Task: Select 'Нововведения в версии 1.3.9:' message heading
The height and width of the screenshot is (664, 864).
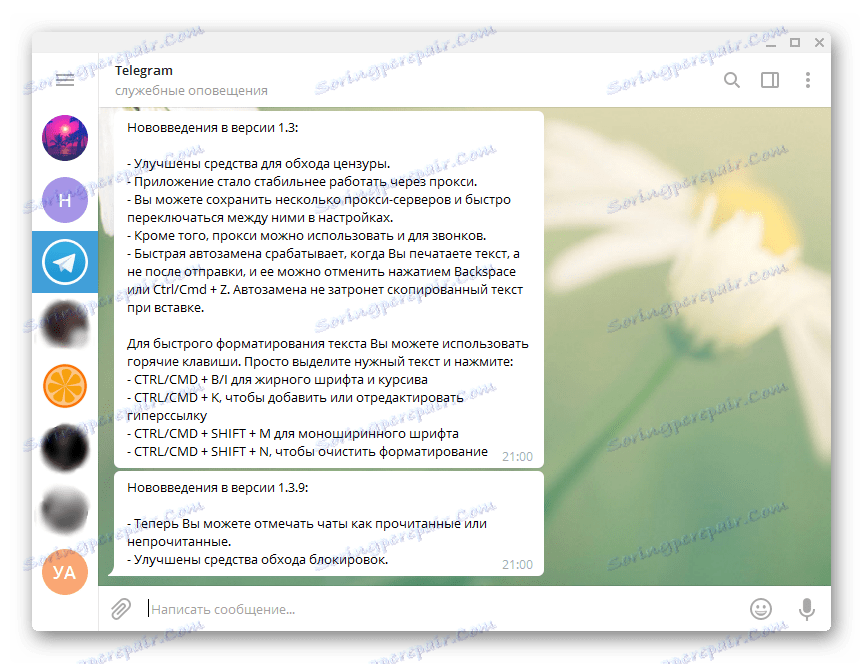Action: click(x=218, y=488)
